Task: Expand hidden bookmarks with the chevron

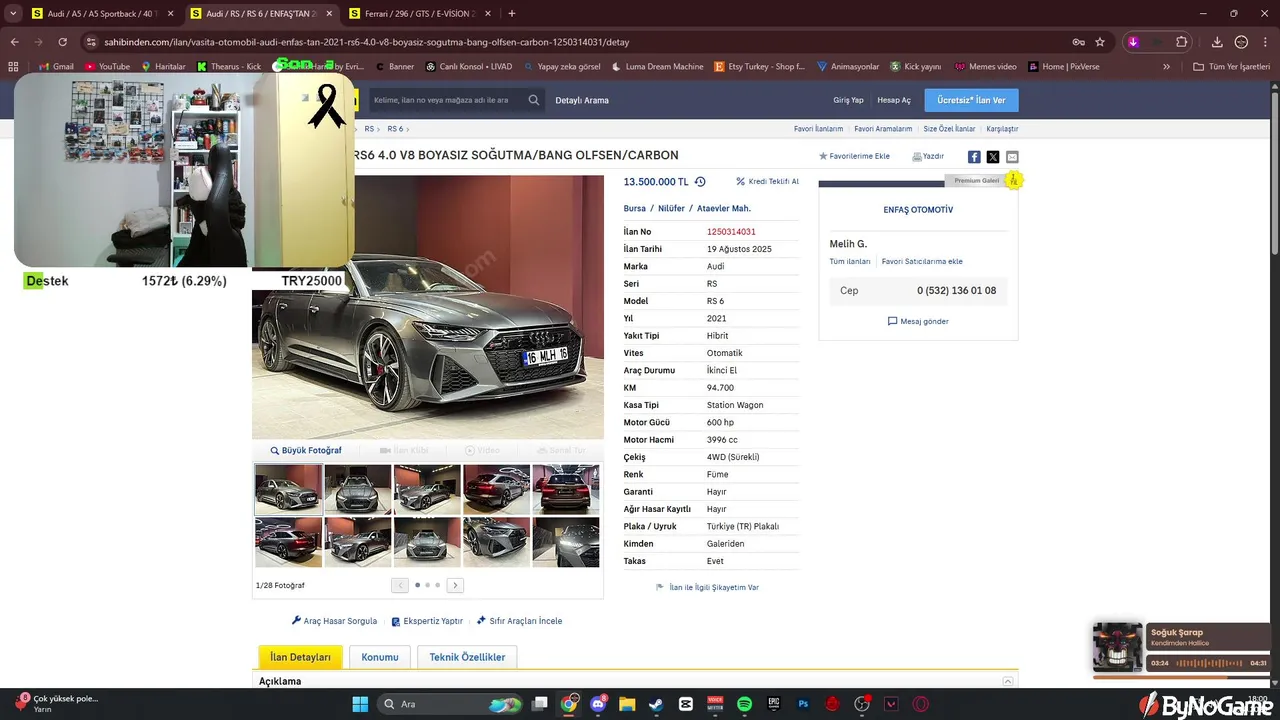Action: [1166, 66]
